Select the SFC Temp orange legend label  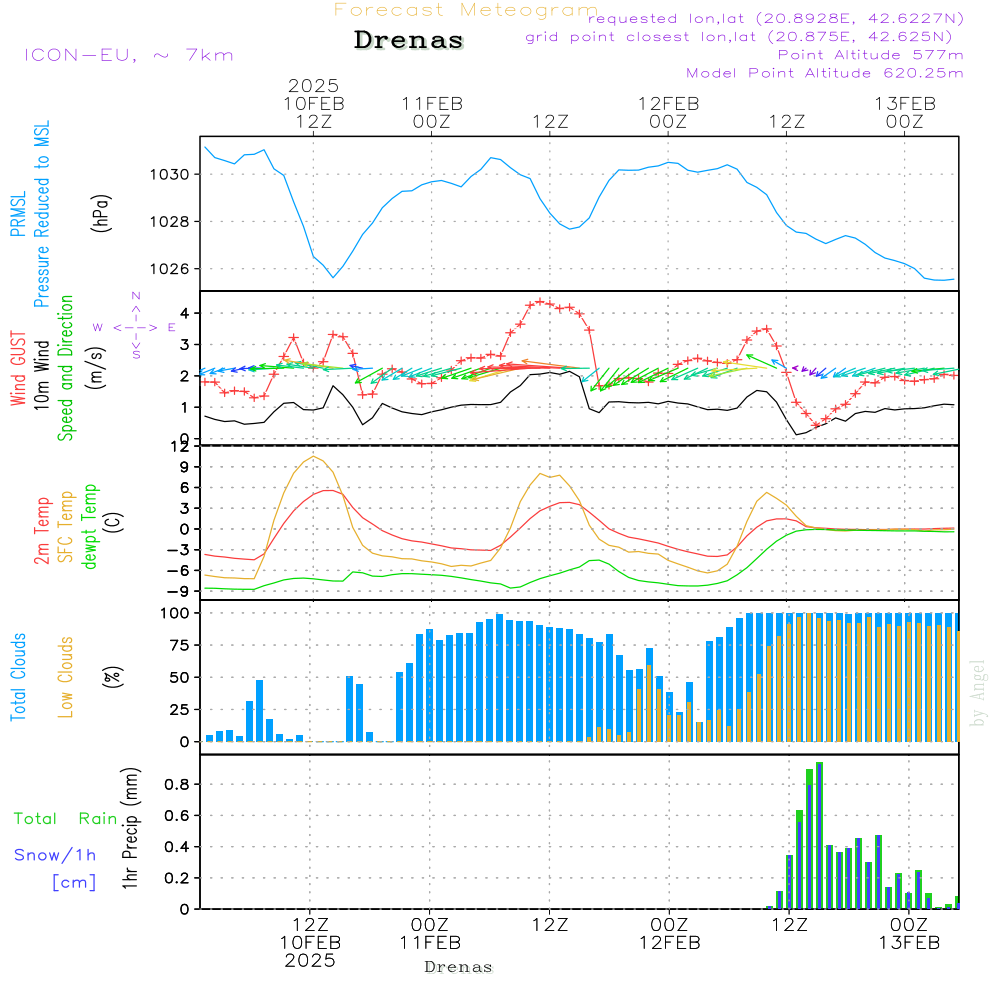pyautogui.click(x=66, y=527)
